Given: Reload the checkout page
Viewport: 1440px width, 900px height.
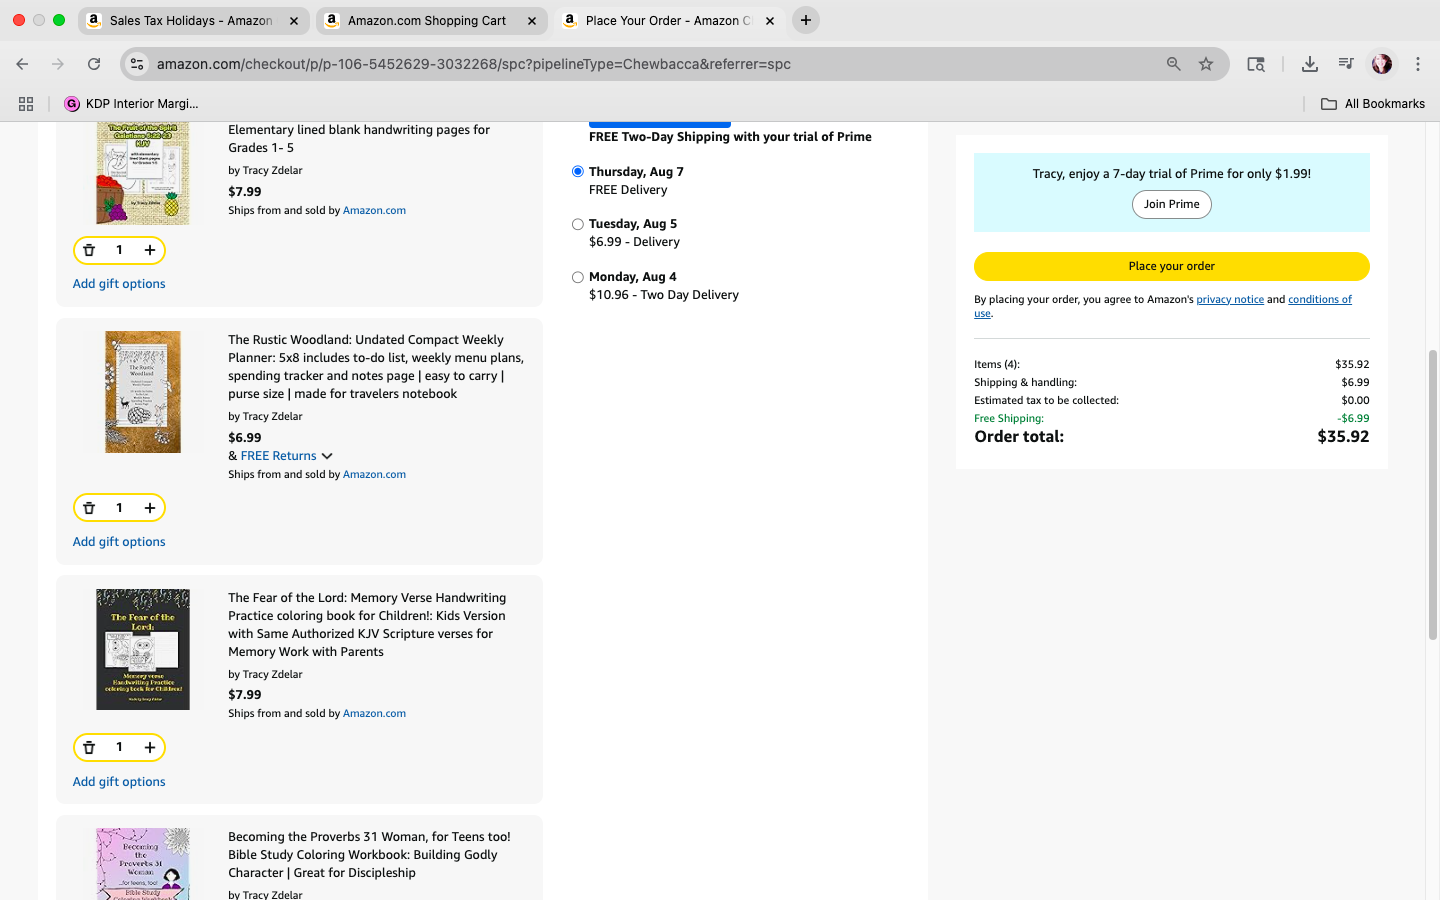Looking at the screenshot, I should (94, 64).
